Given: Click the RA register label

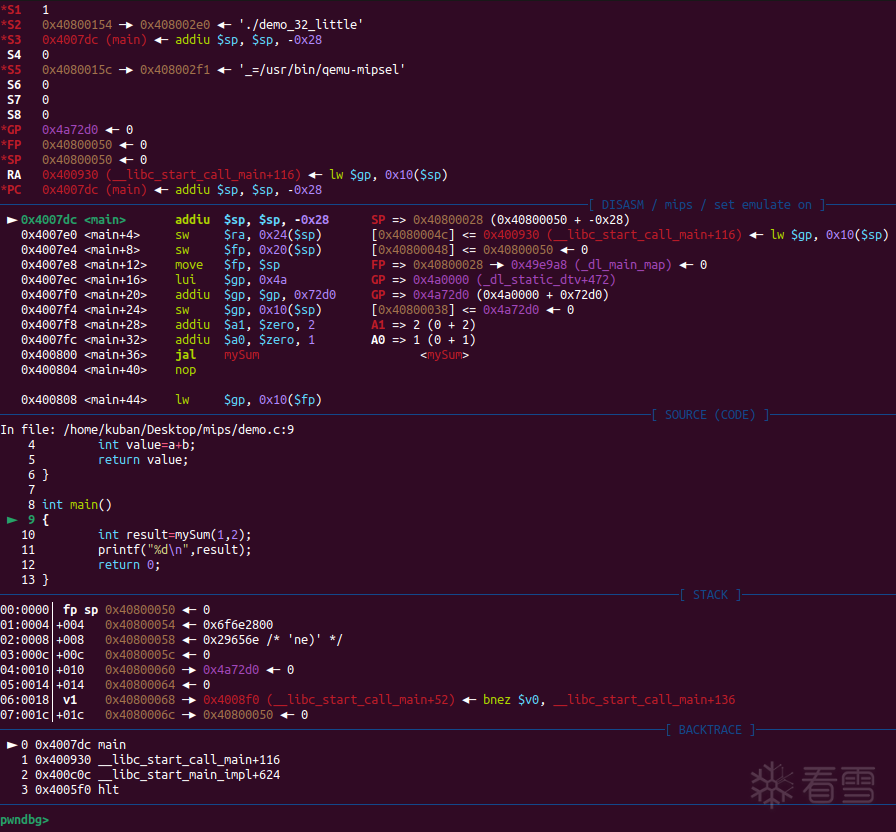Looking at the screenshot, I should click(x=14, y=175).
